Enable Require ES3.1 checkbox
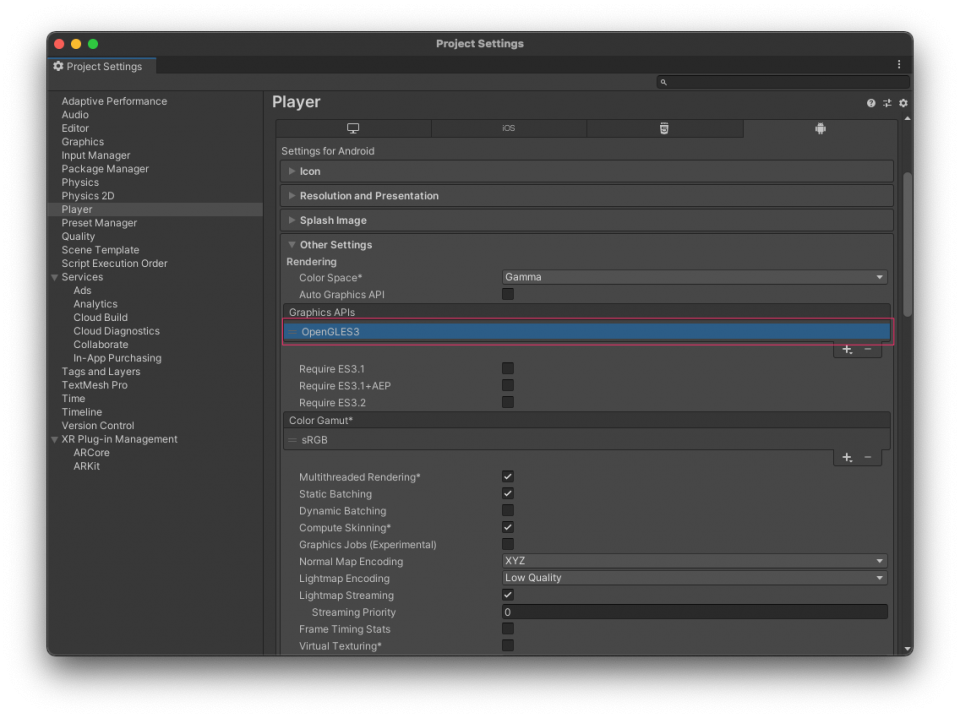This screenshot has height=718, width=960. [508, 368]
